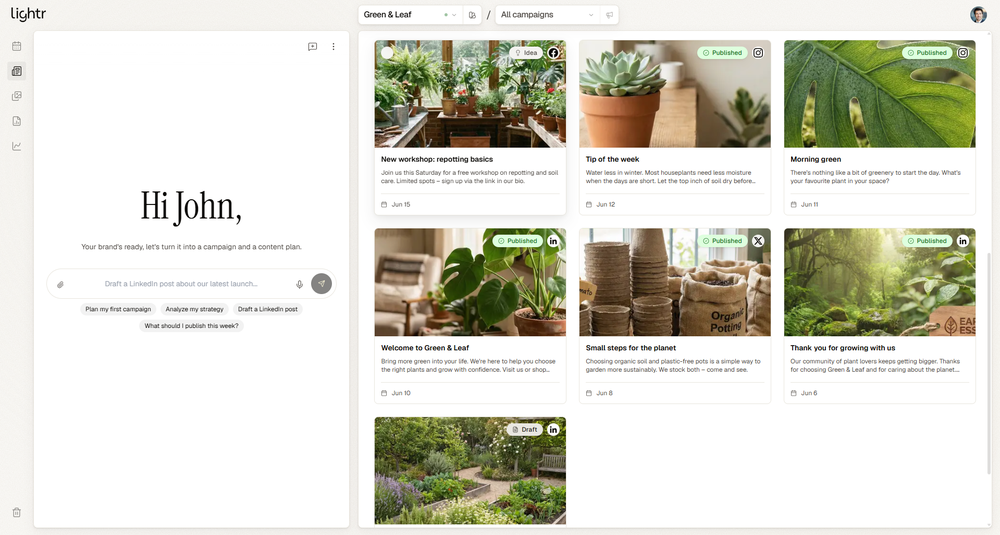Click the send message arrow button
This screenshot has width=1000, height=535.
tap(321, 284)
